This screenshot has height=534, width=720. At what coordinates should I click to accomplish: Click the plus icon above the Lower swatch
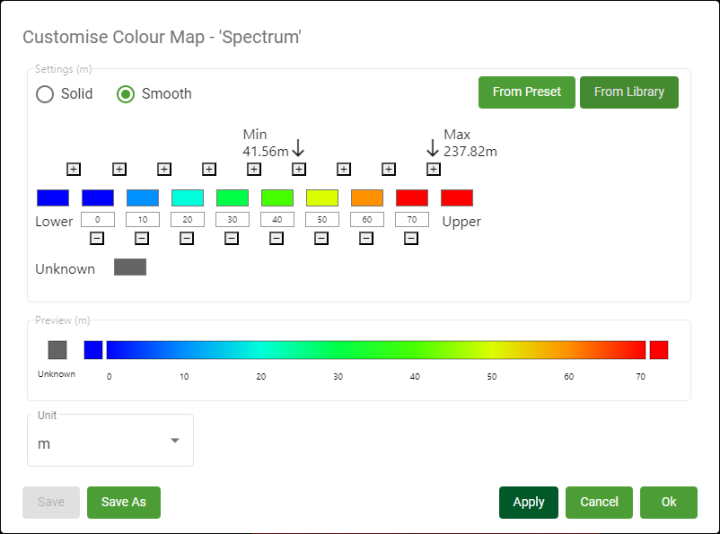(x=74, y=169)
